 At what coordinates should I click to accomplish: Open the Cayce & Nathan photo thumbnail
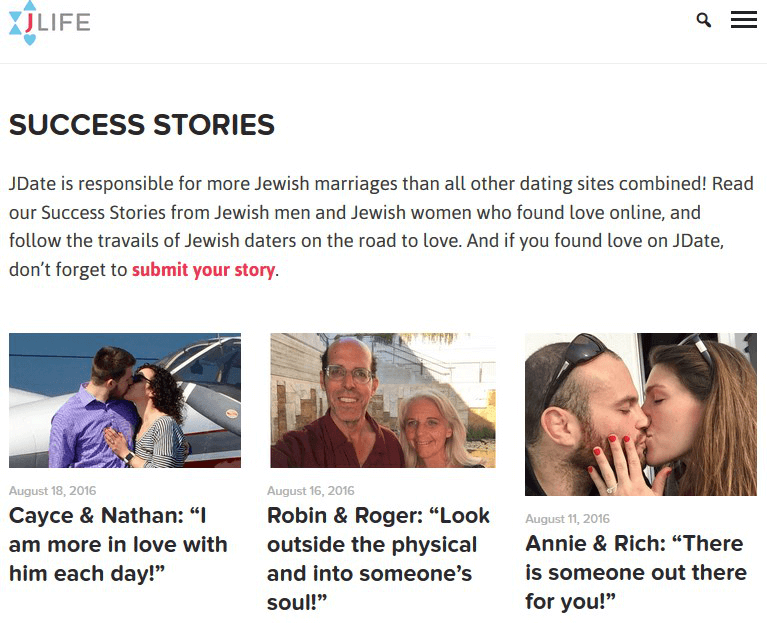click(125, 400)
